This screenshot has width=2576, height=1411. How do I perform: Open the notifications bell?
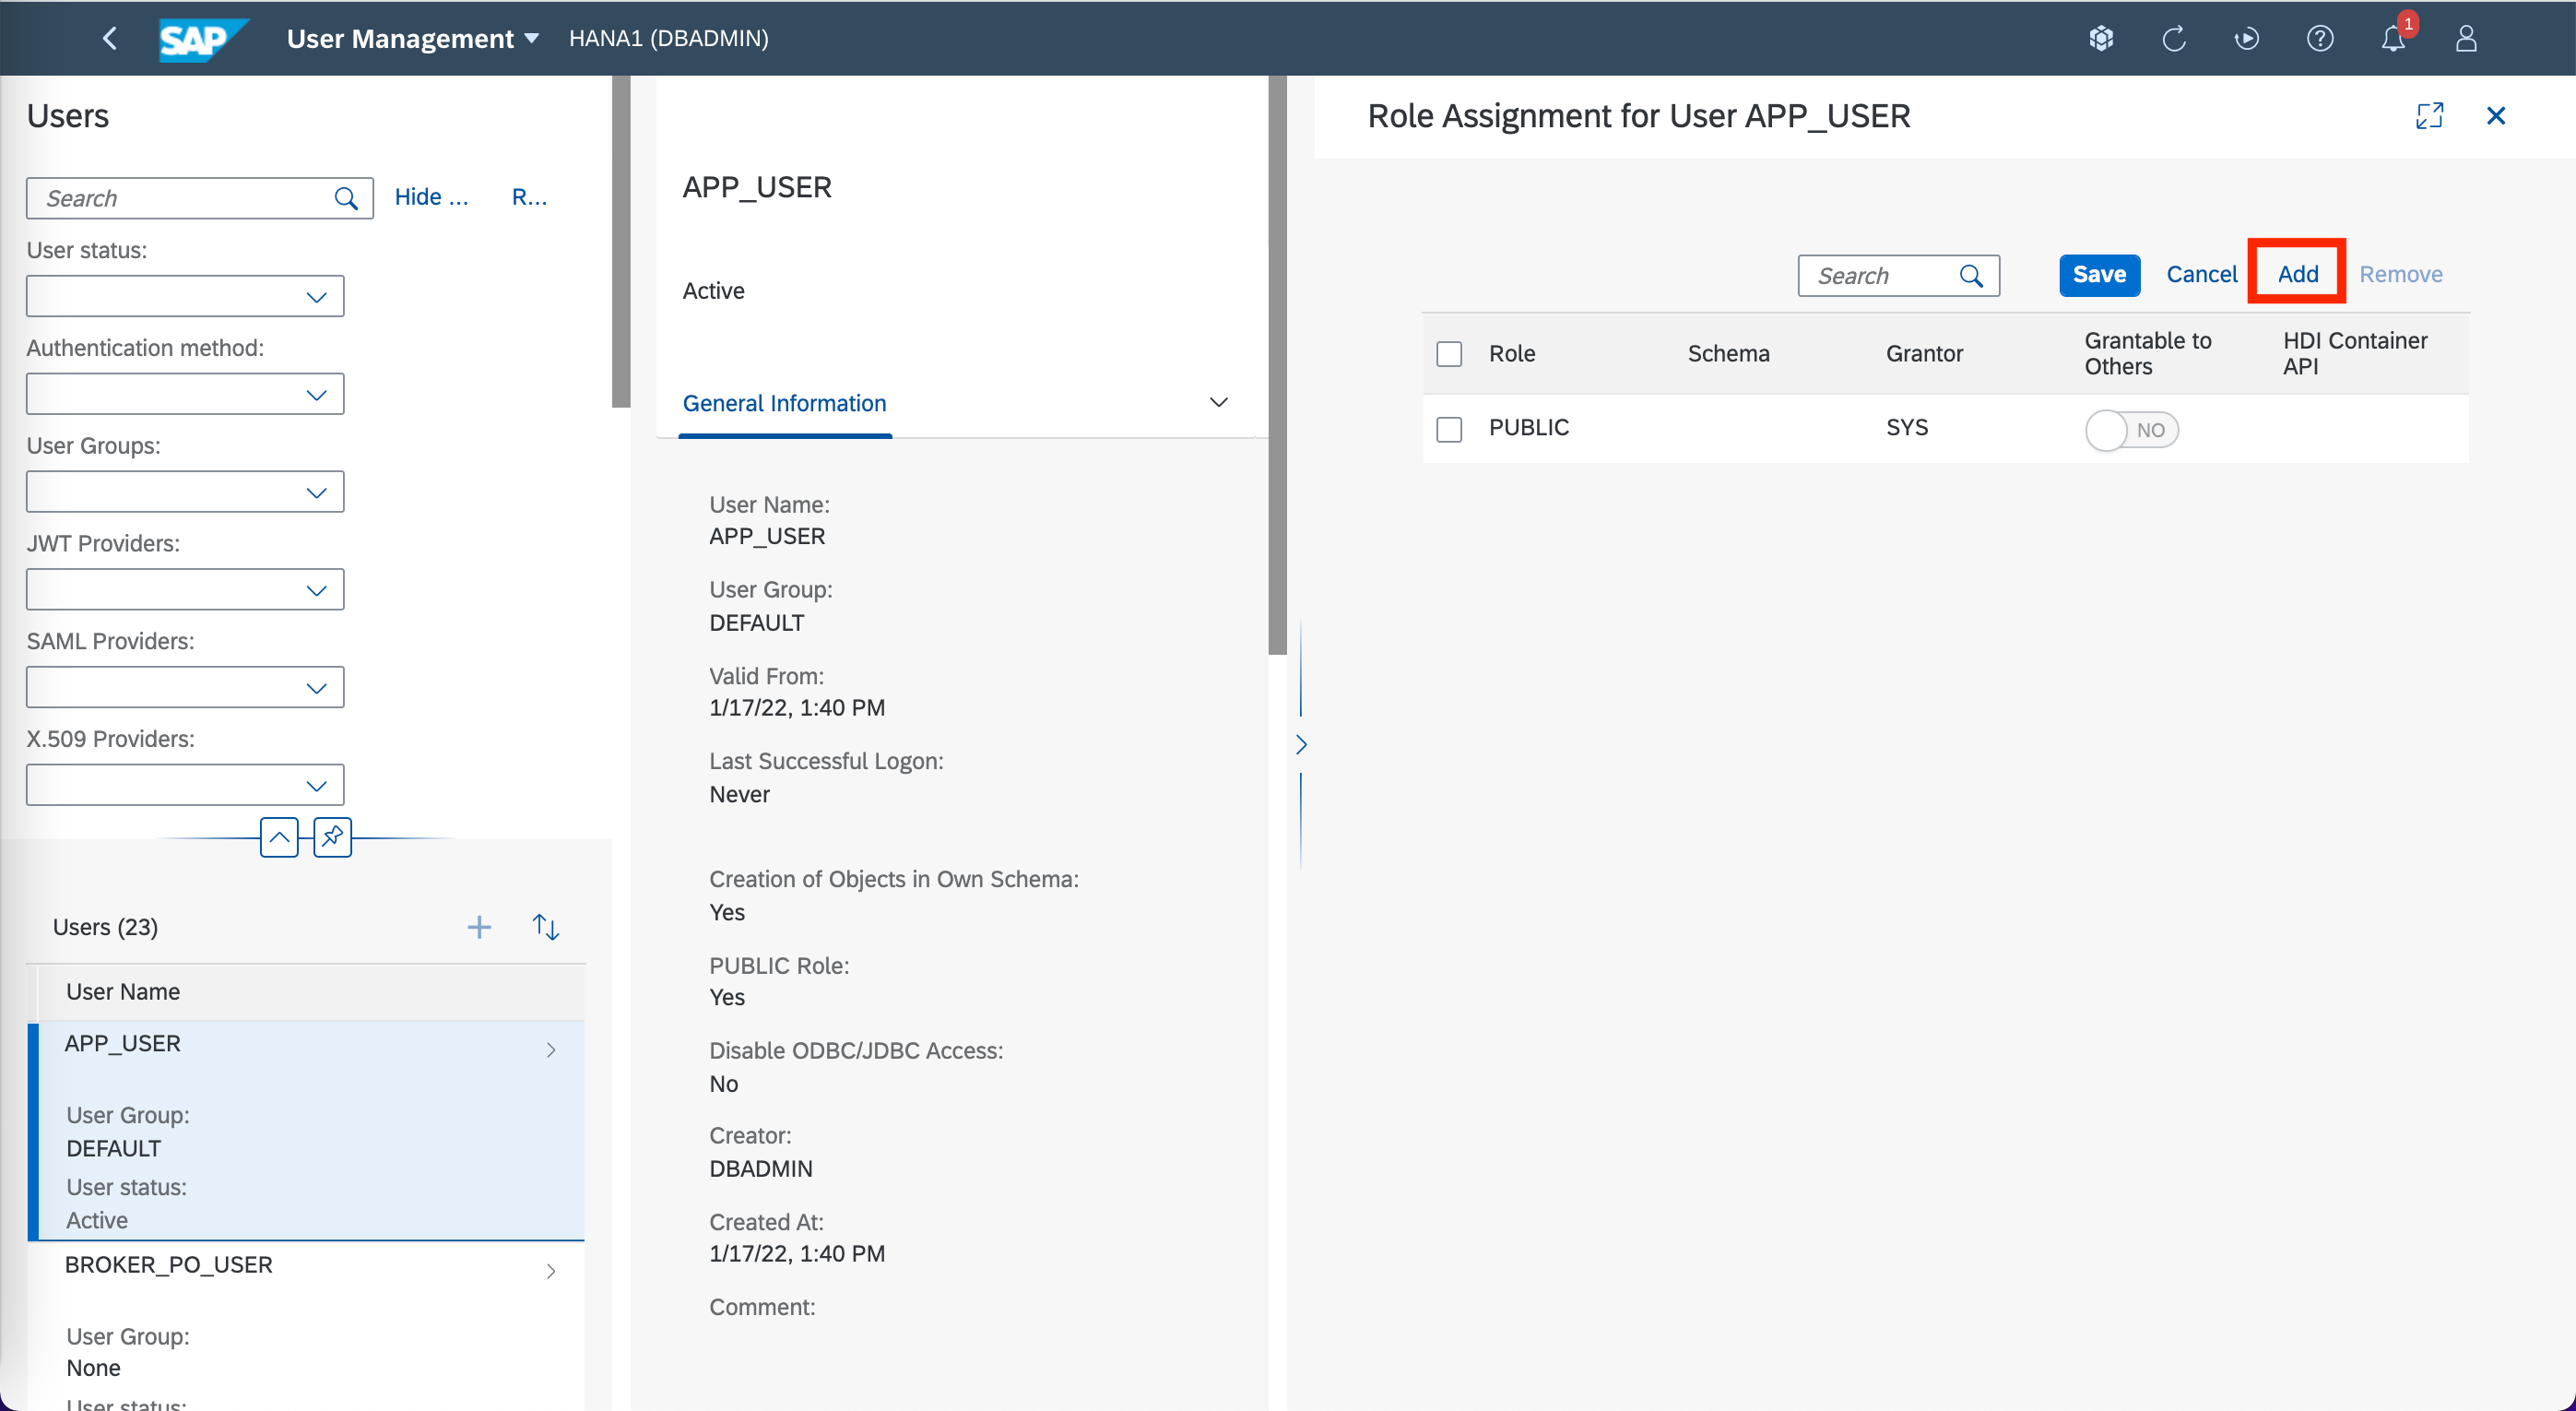pos(2392,38)
